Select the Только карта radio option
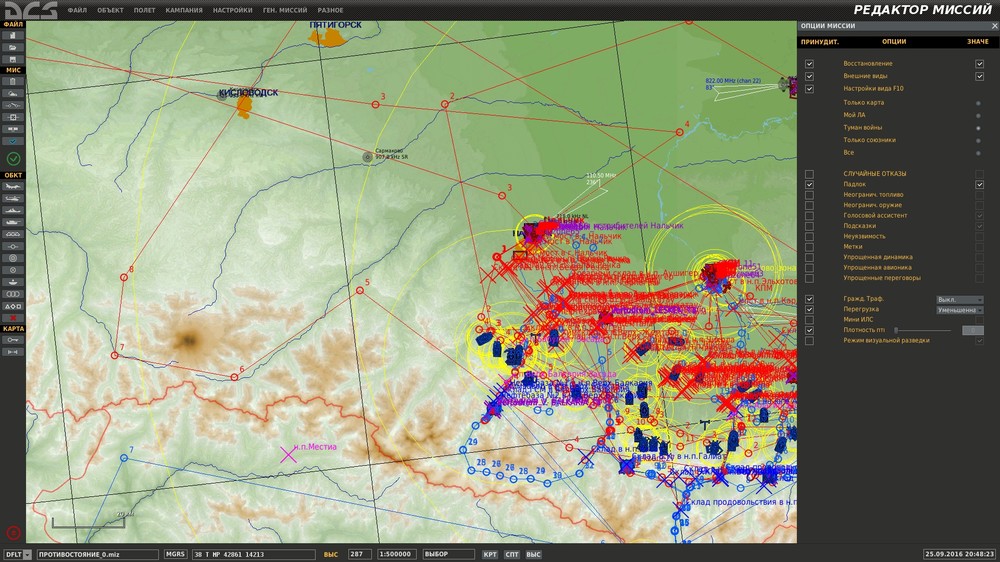Viewport: 1000px width, 562px height. pos(978,103)
